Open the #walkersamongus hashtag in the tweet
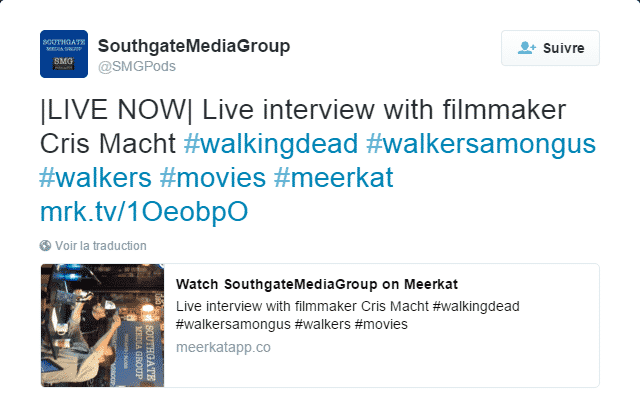640x403 pixels. pos(481,144)
